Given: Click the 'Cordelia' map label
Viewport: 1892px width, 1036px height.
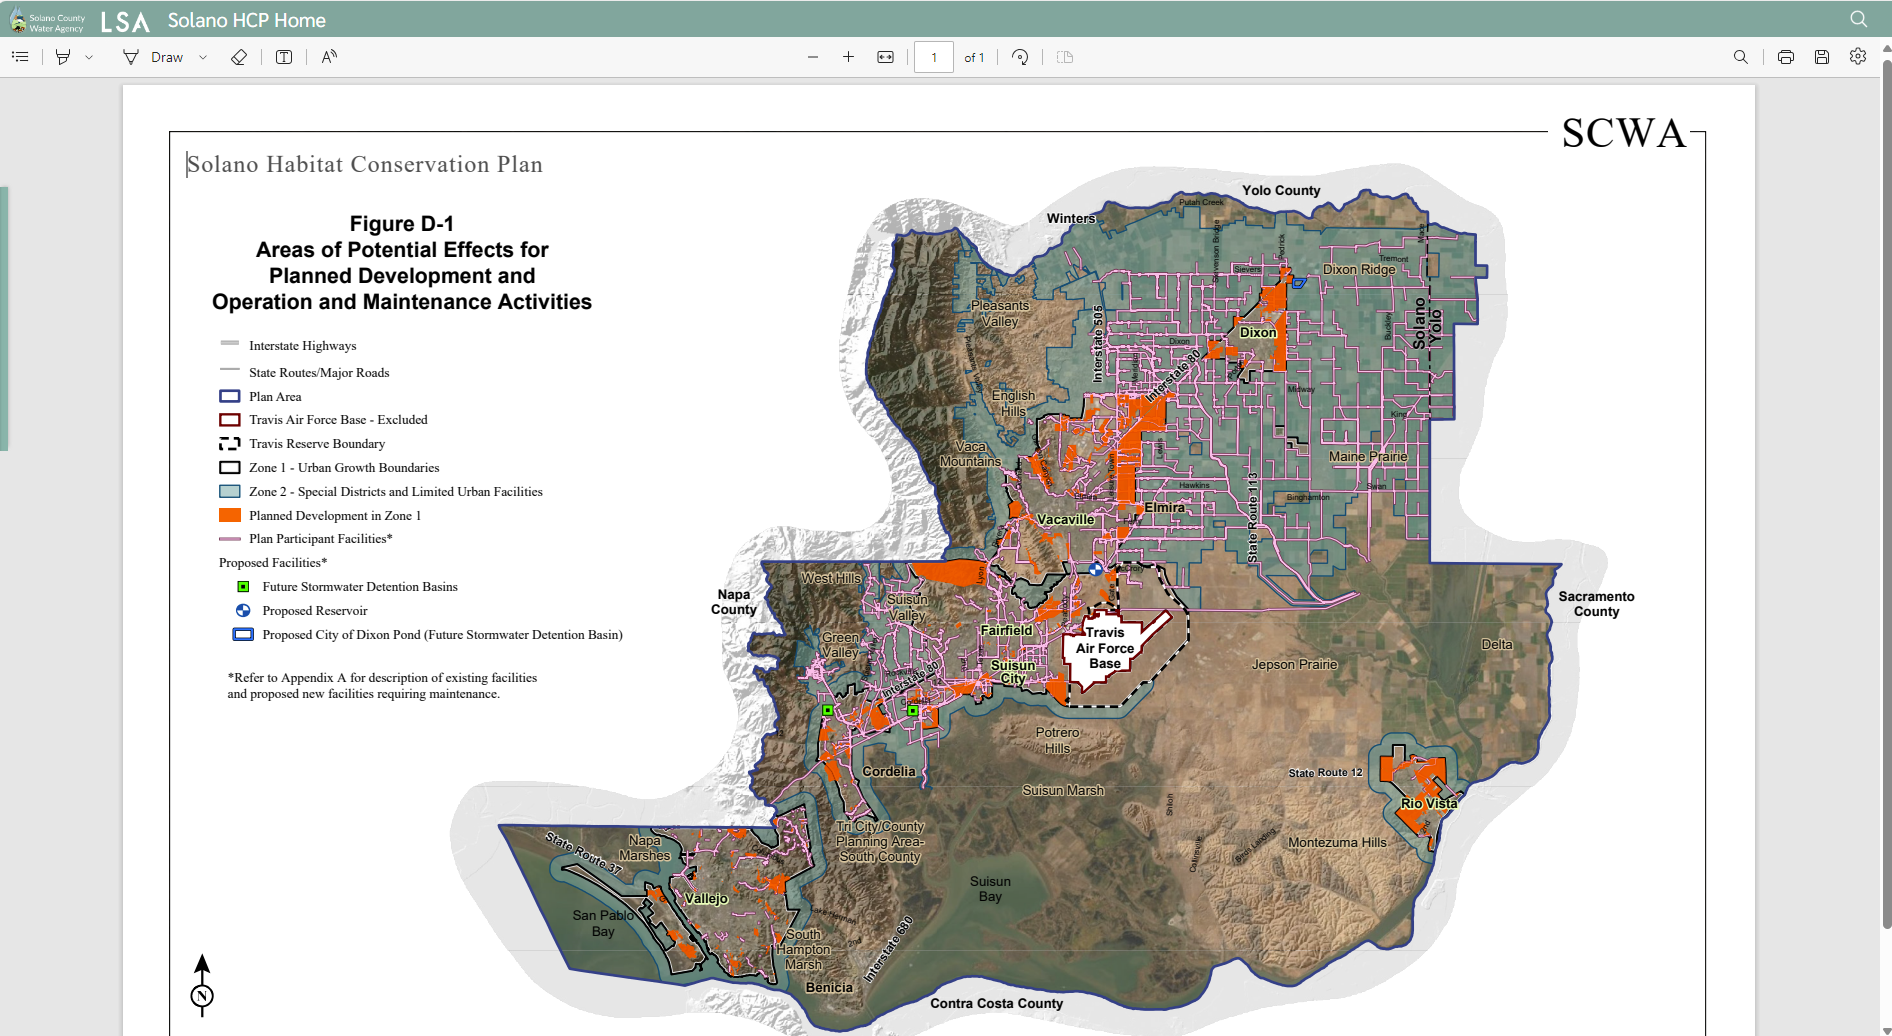Looking at the screenshot, I should 889,771.
